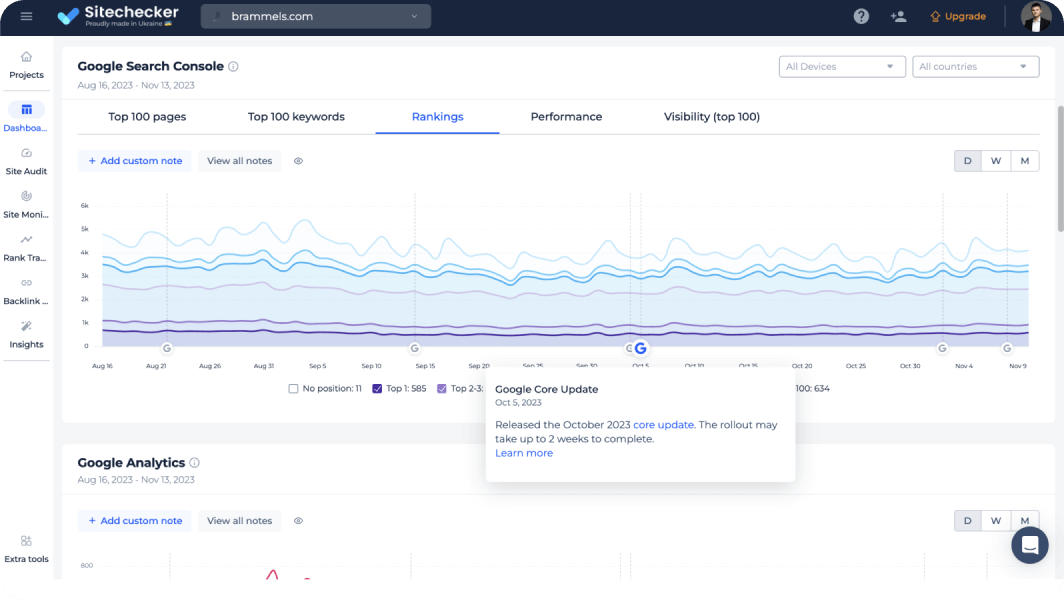
Task: Open the core update link
Action: [x=663, y=425]
